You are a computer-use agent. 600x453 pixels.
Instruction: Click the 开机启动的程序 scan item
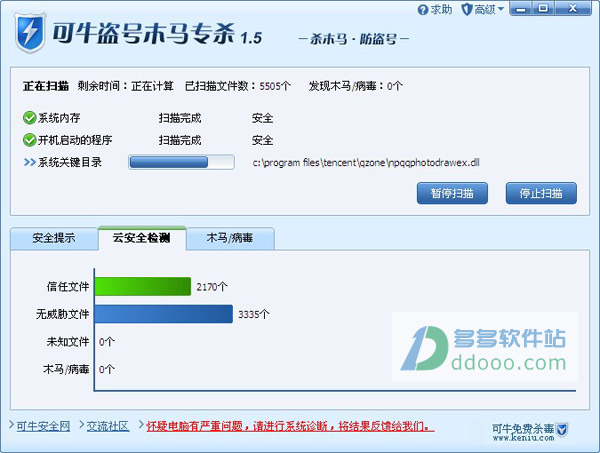point(75,140)
